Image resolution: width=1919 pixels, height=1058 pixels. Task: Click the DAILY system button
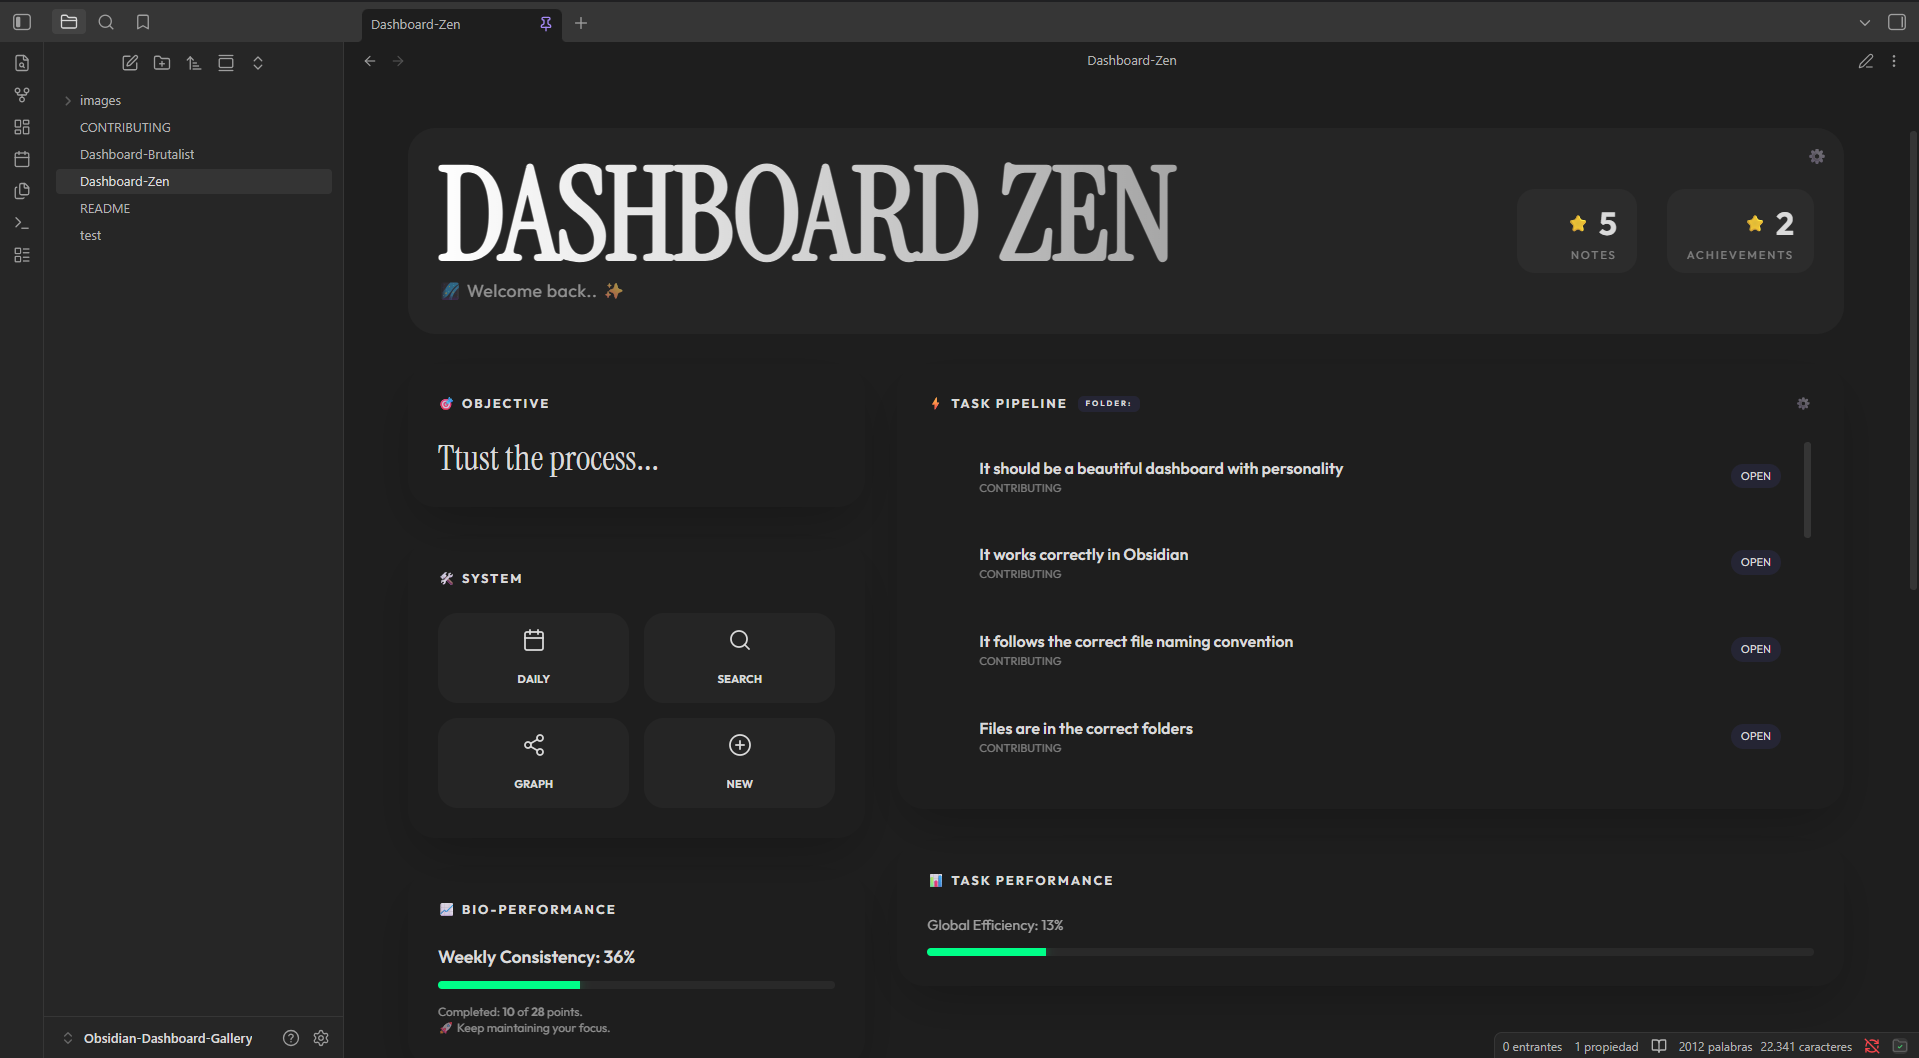(533, 658)
